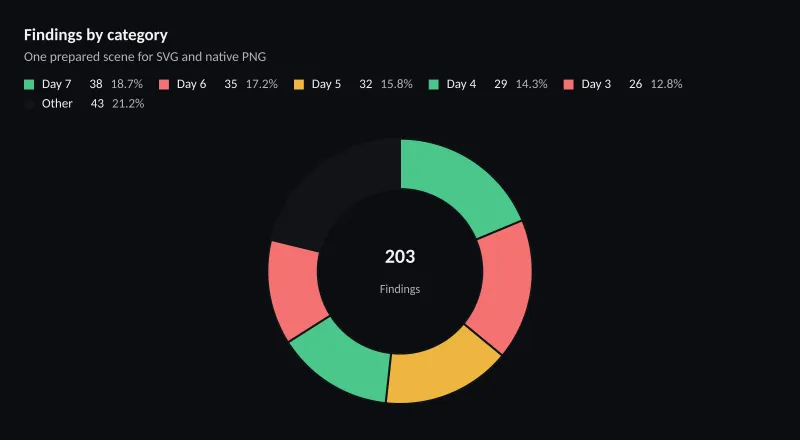Click the Findings label inside the donut
The image size is (800, 440).
pyautogui.click(x=400, y=289)
